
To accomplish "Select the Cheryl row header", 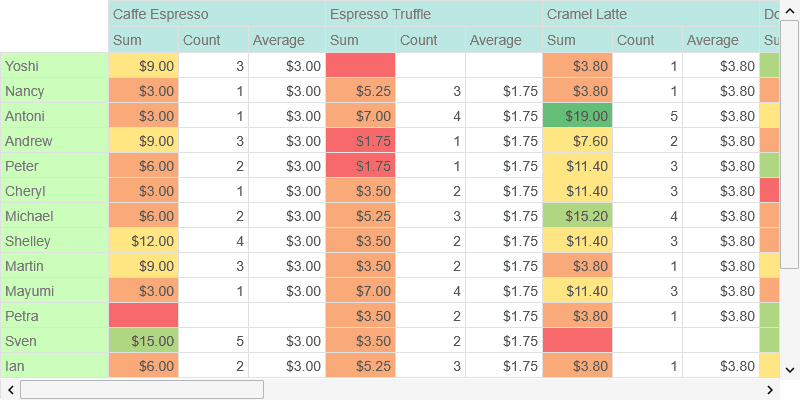I will [x=54, y=191].
